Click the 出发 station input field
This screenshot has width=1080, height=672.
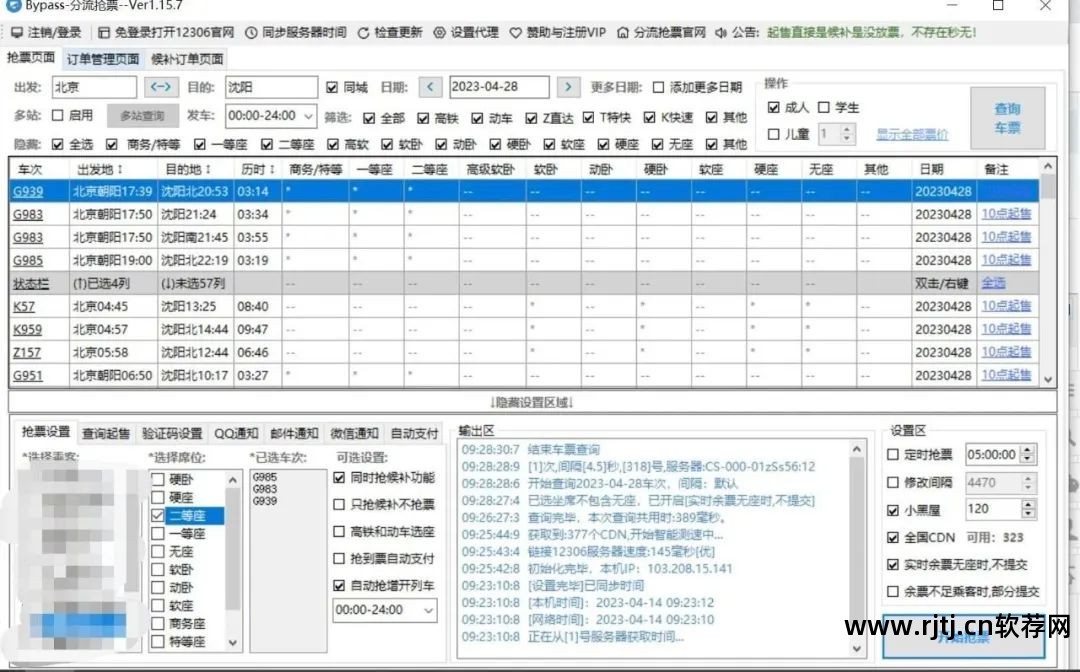point(94,87)
